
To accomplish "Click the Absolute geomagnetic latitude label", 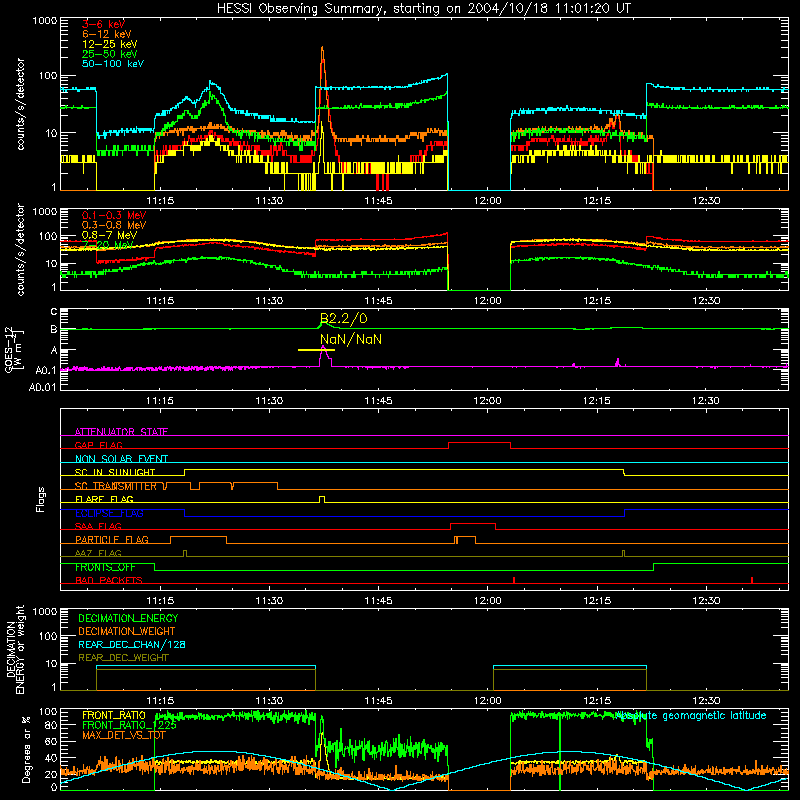I will click(x=691, y=715).
